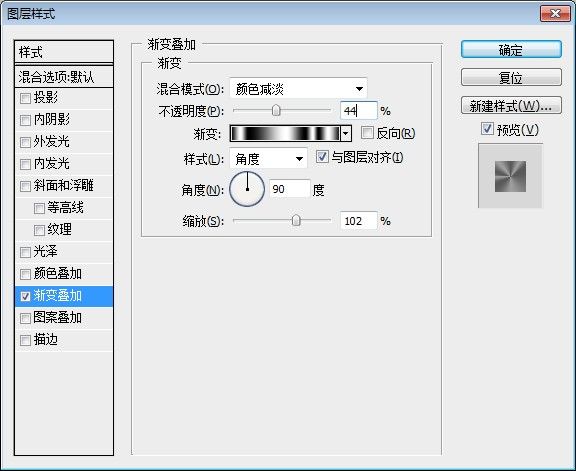Tick the 描边 stroke checkbox
The image size is (576, 471).
(25, 340)
